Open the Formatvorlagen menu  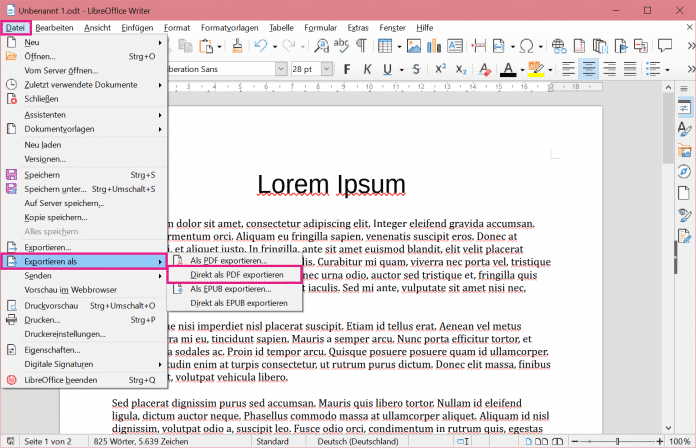click(229, 28)
